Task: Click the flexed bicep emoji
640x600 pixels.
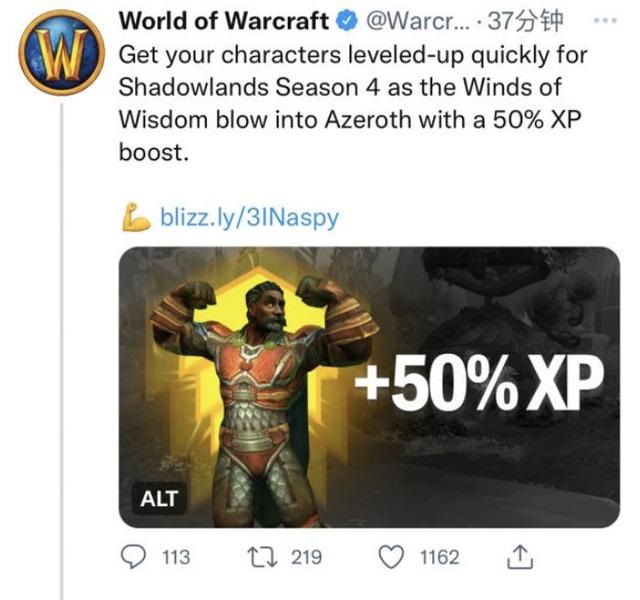Action: click(136, 217)
